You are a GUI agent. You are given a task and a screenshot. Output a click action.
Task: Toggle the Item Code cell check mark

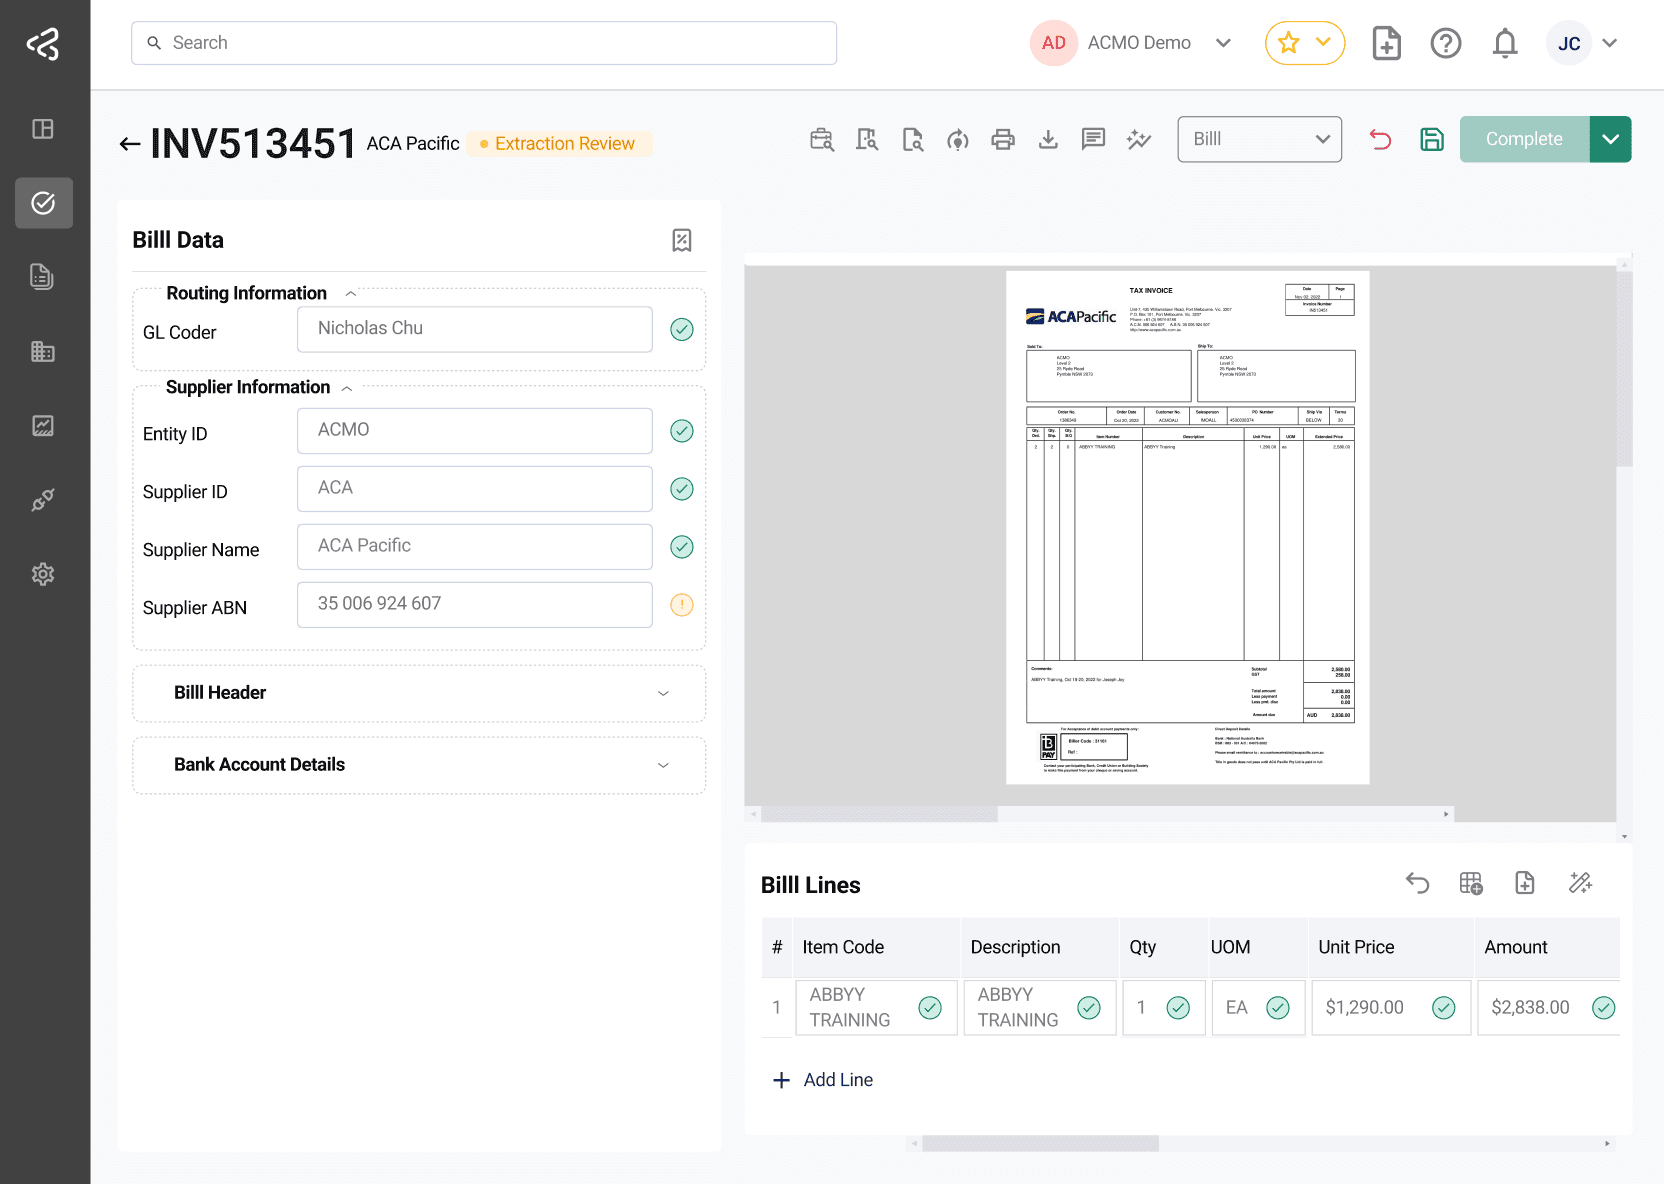pos(930,1007)
